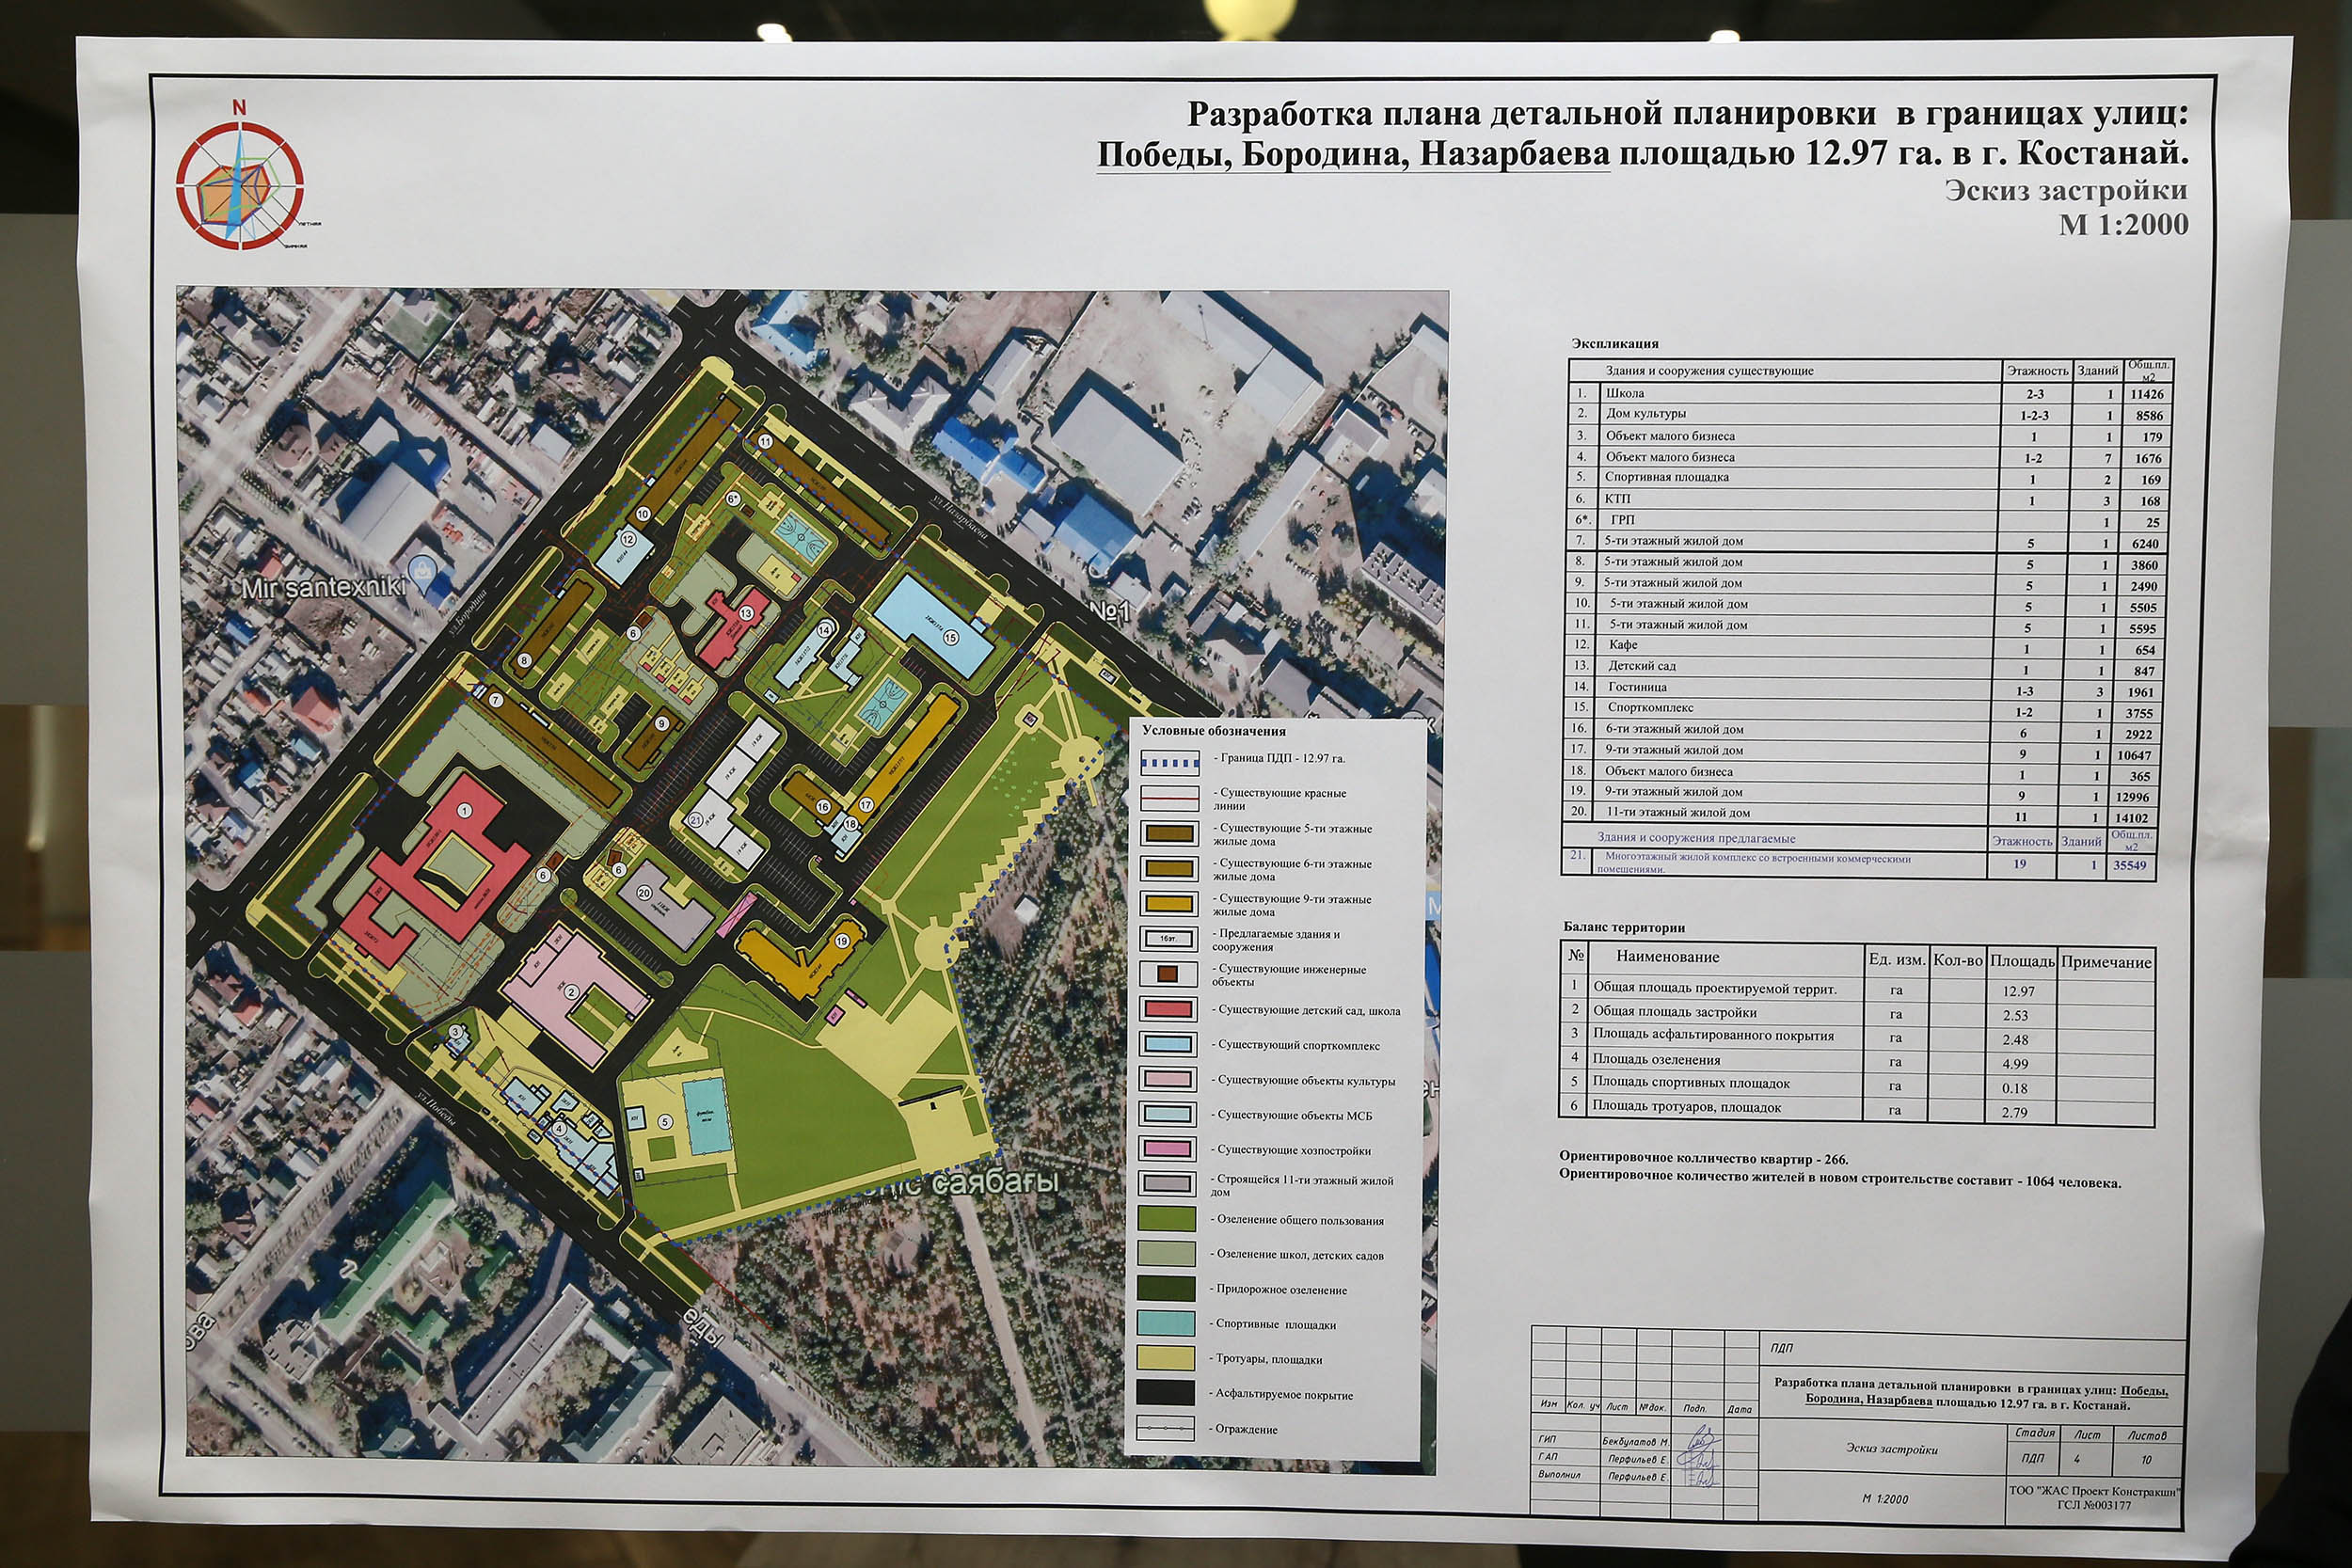Select the yellow Тротуары, площадки legend swatch
Image resolution: width=2352 pixels, height=1568 pixels.
[x=1166, y=1358]
